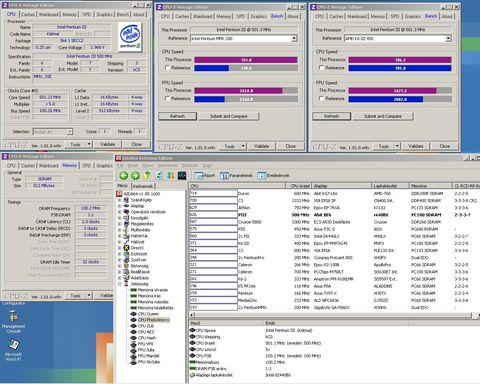Viewport: 480px width, 384px height.
Task: Click the Memória column header in AIDA64 results
Action: [431, 186]
